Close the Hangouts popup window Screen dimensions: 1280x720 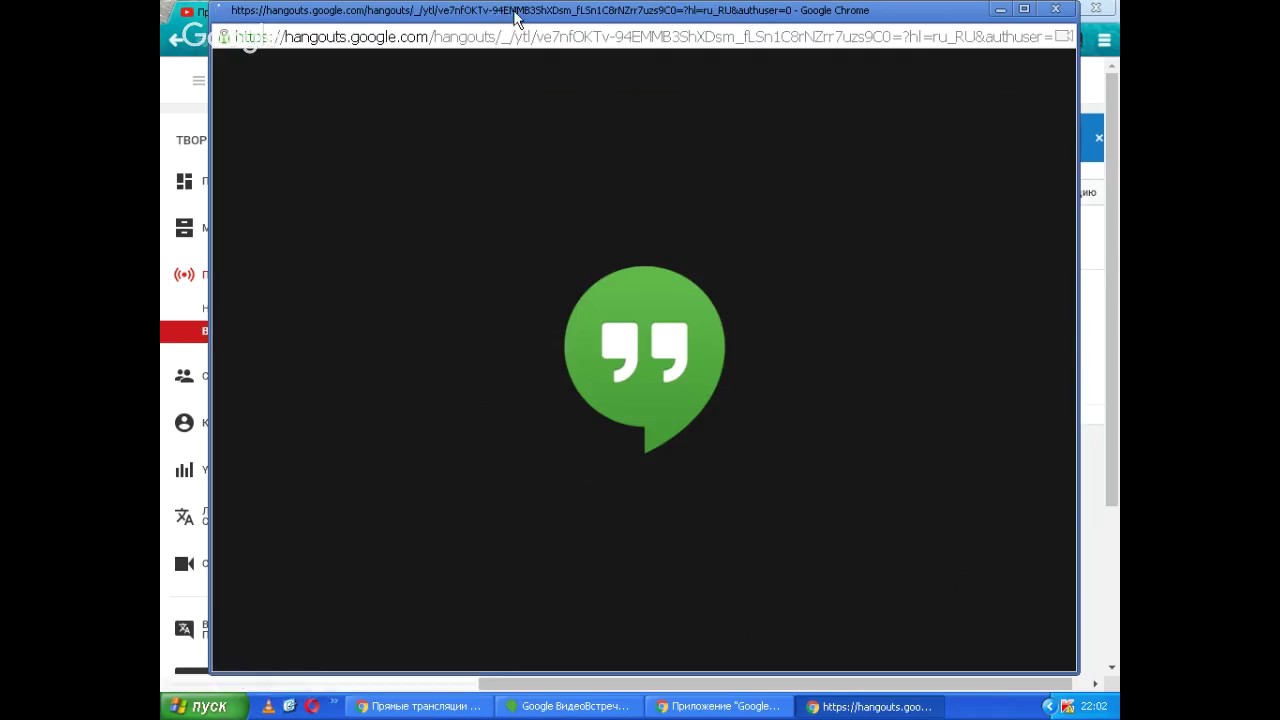(x=1055, y=10)
